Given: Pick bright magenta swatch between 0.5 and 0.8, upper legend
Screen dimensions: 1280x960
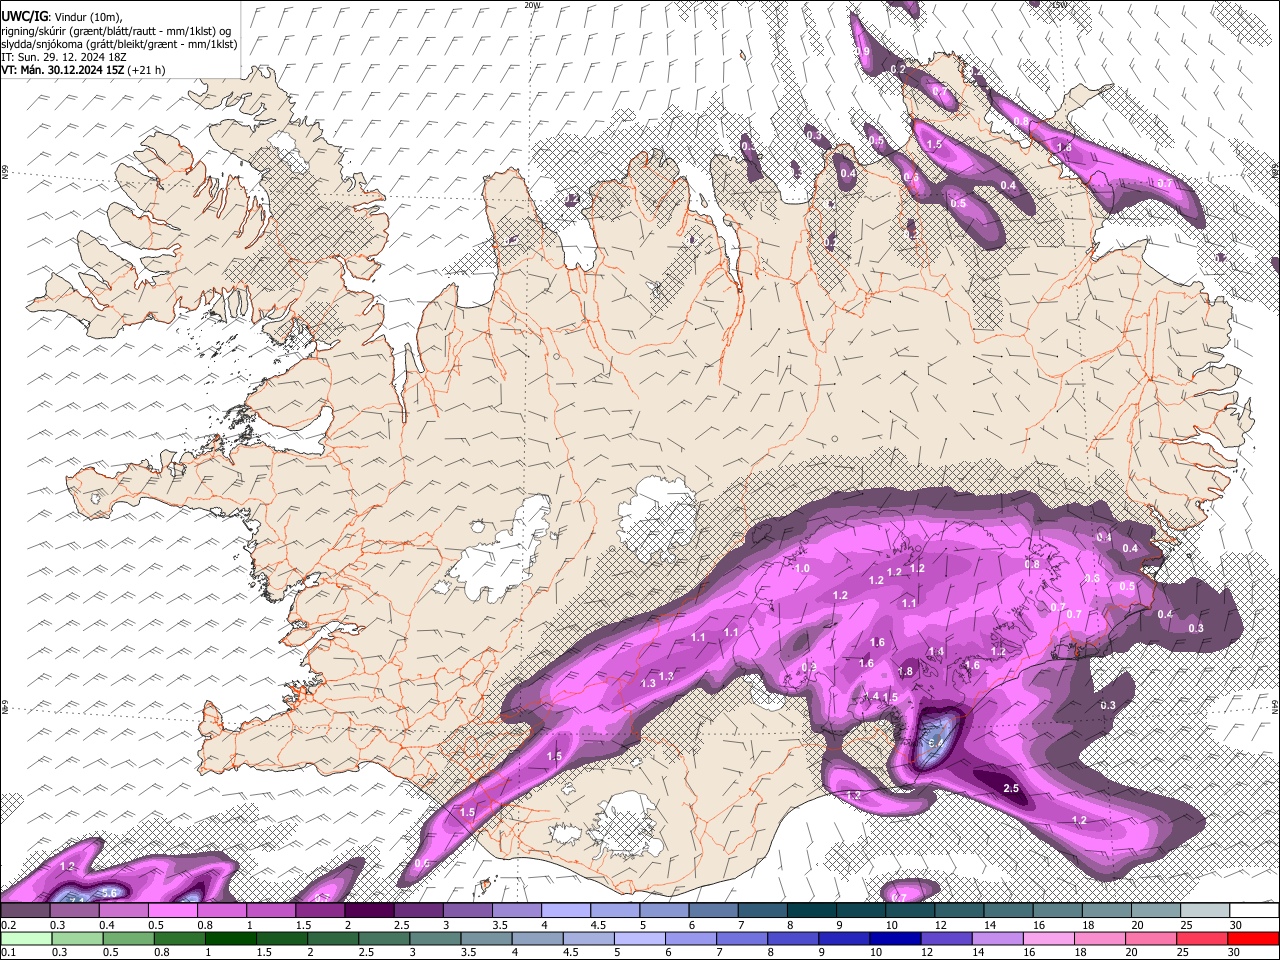Looking at the screenshot, I should [172, 911].
